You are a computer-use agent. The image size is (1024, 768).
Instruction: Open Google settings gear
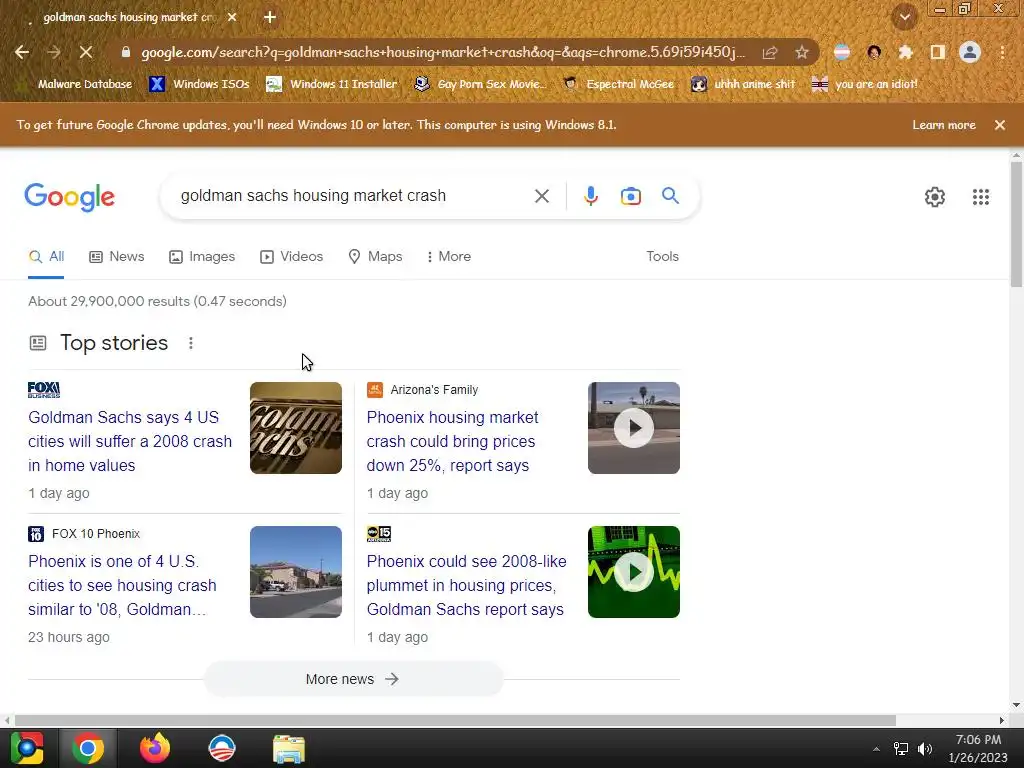click(x=935, y=197)
